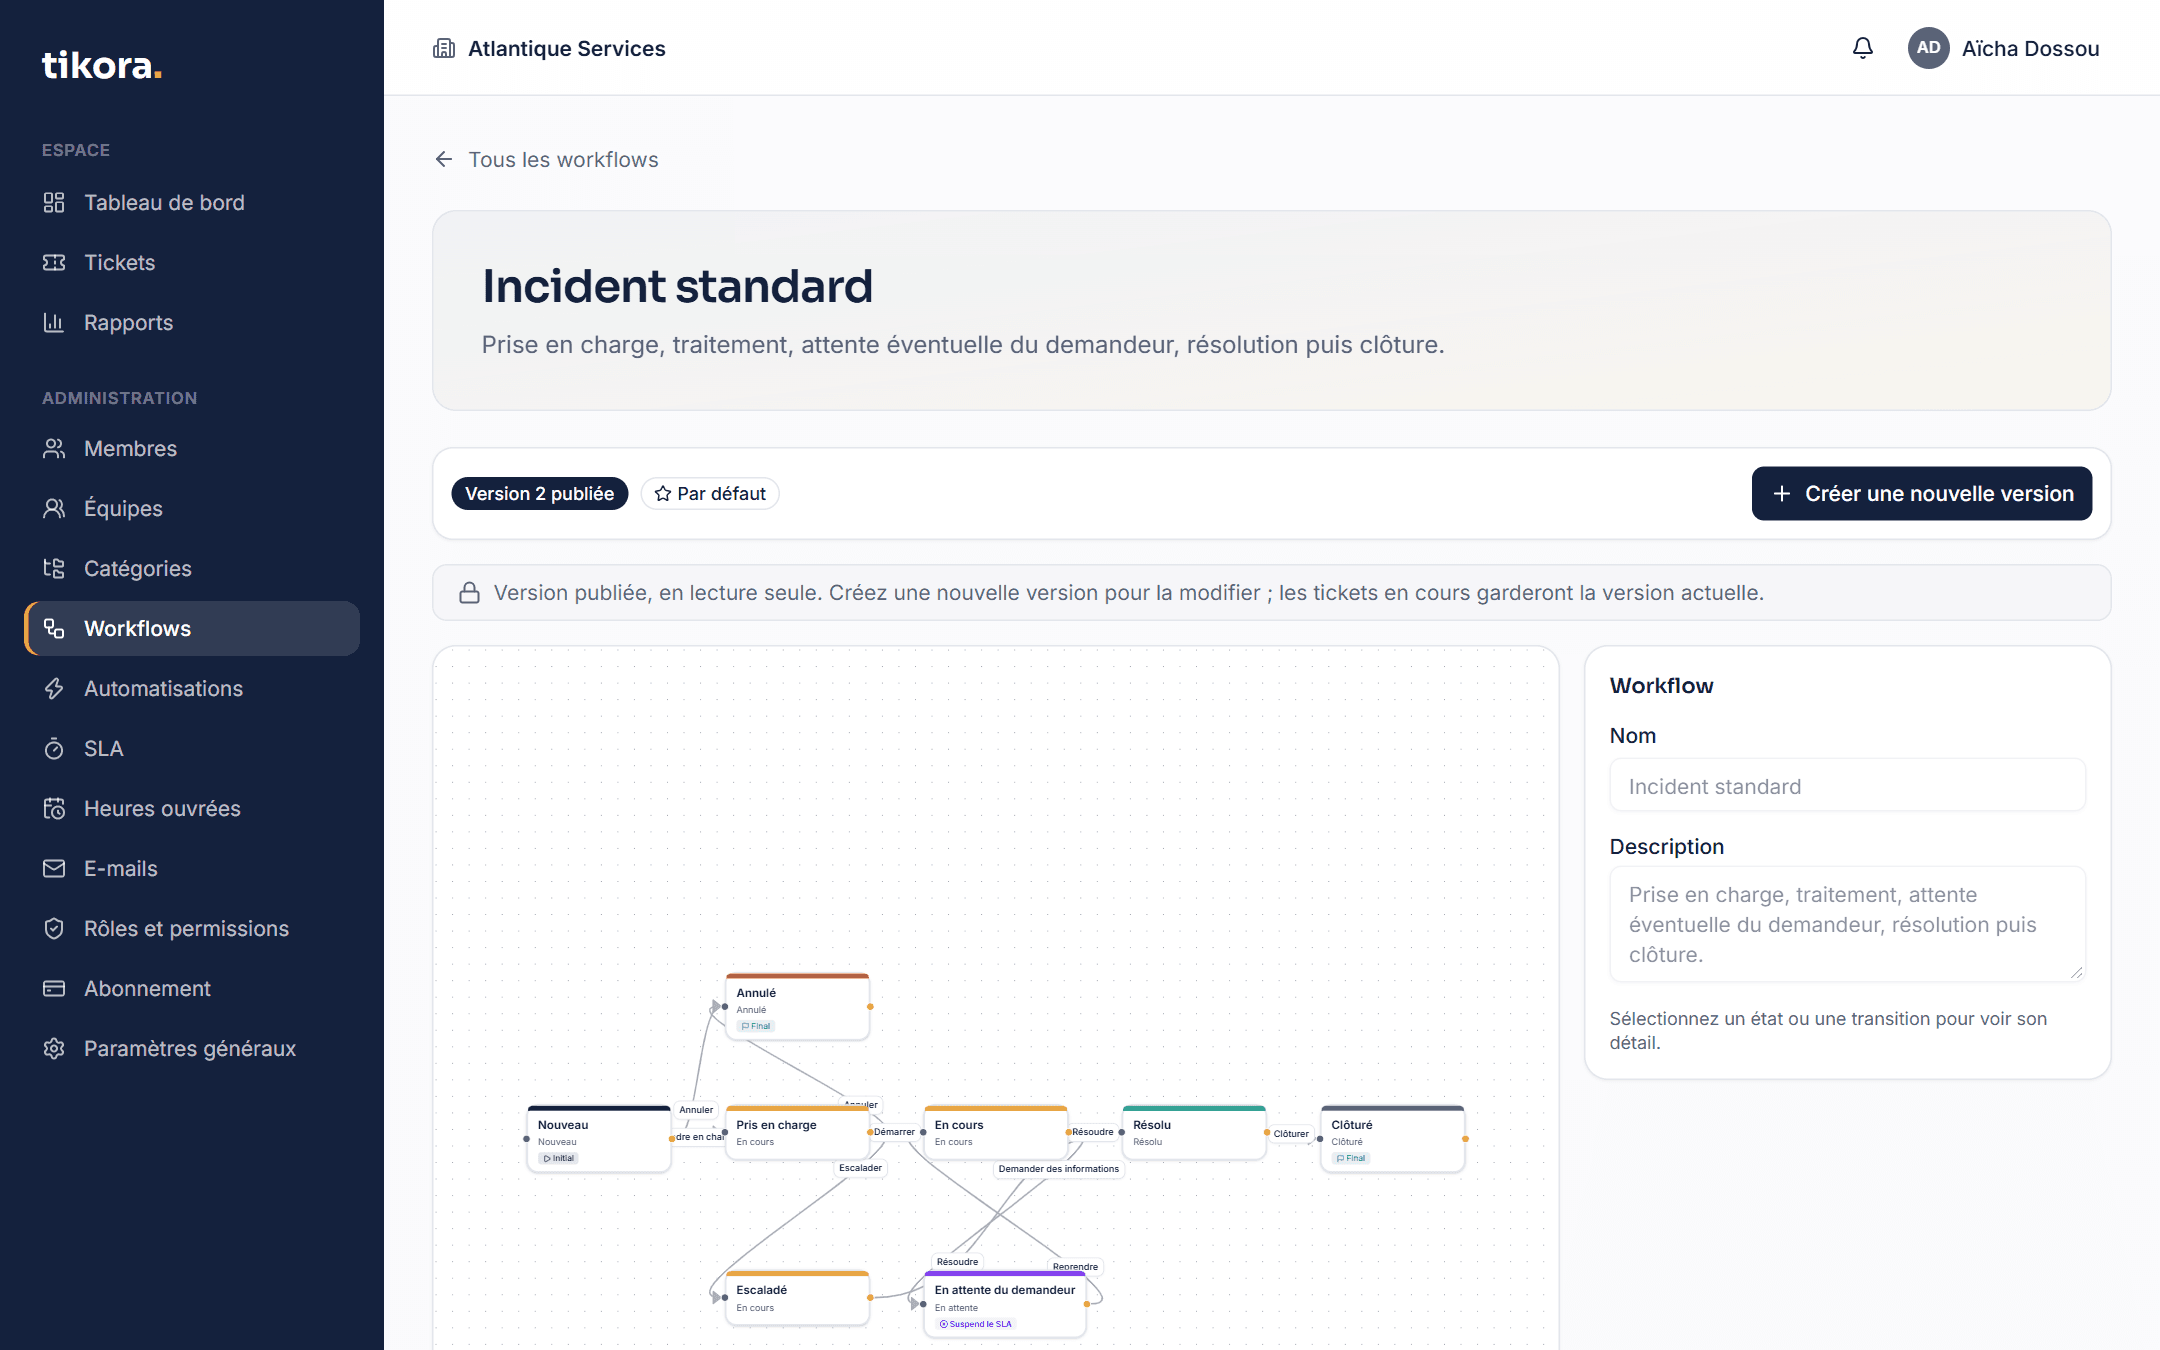Screen dimensions: 2160x1350
Task: Click the Heures ouvrées calendar icon
Action: pos(54,808)
